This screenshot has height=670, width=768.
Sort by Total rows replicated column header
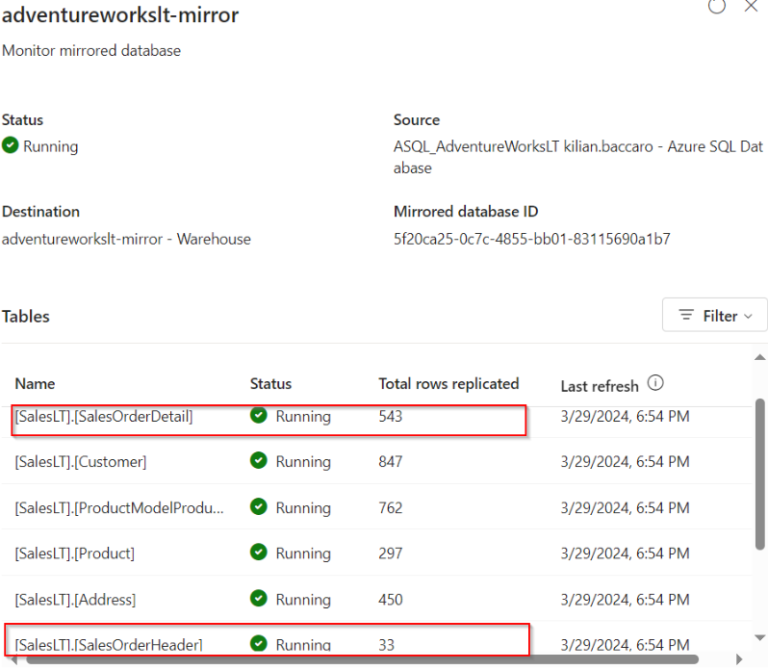(449, 383)
